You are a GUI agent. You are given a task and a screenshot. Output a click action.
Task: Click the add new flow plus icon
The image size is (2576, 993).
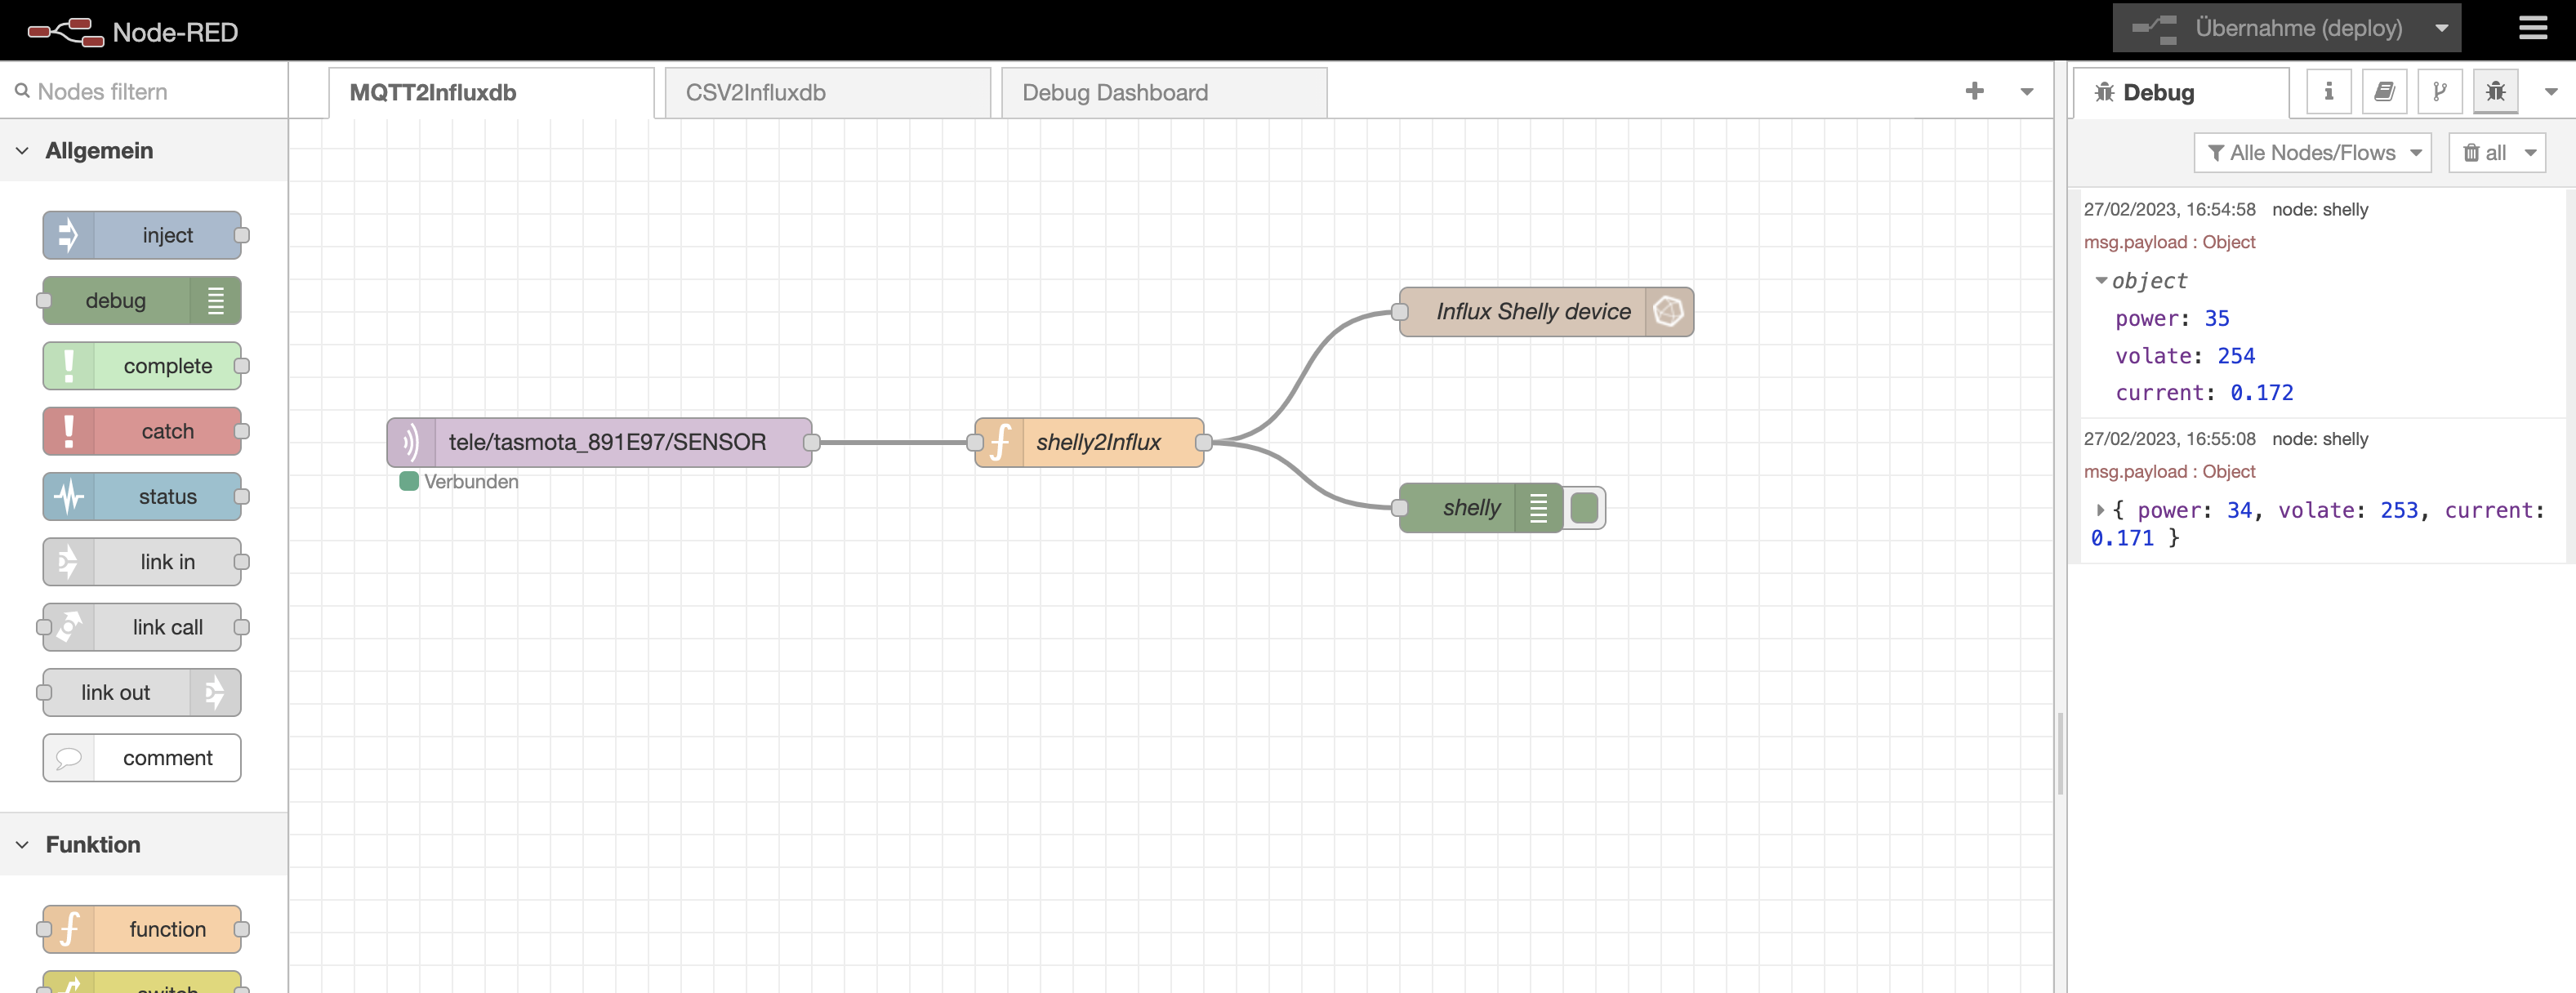click(1974, 91)
